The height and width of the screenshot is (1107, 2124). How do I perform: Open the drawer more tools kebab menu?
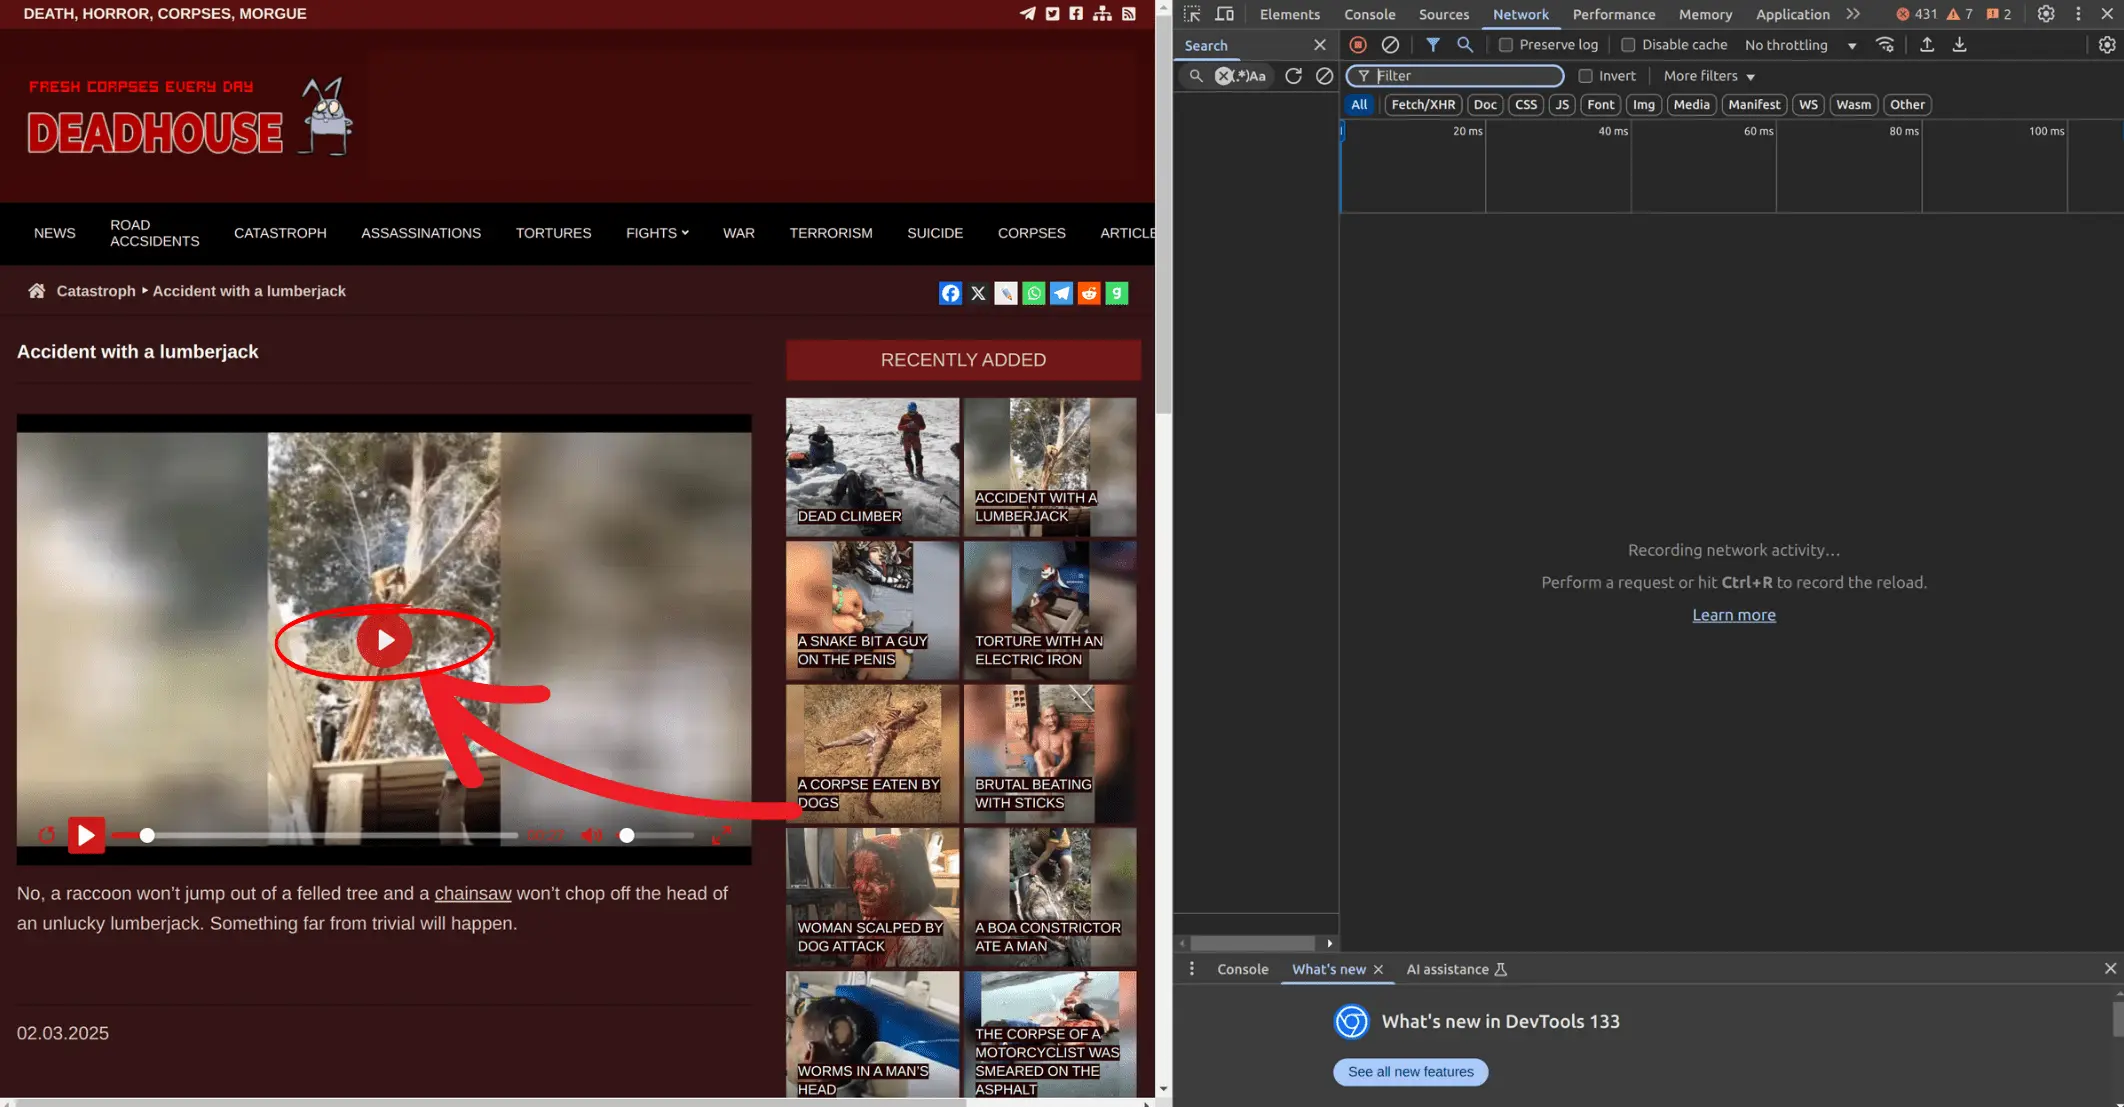click(1191, 969)
